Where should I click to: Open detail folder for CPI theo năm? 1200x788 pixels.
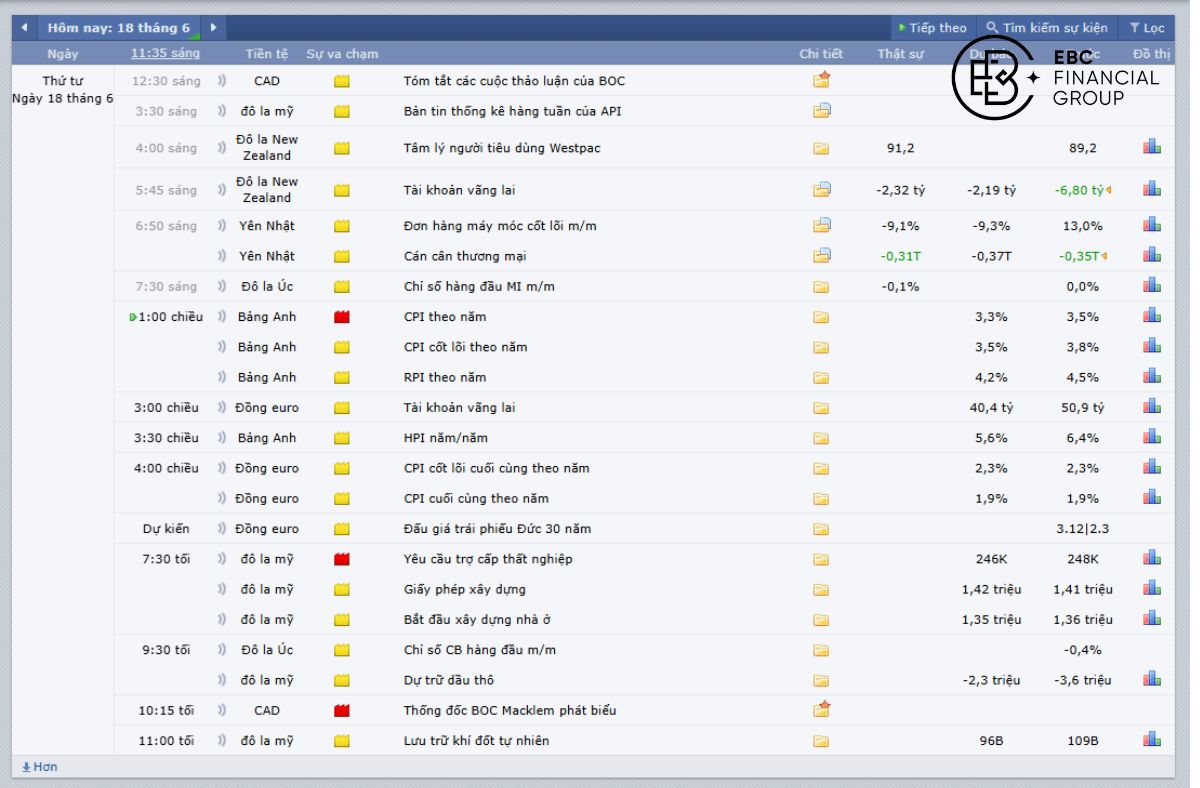coord(821,317)
